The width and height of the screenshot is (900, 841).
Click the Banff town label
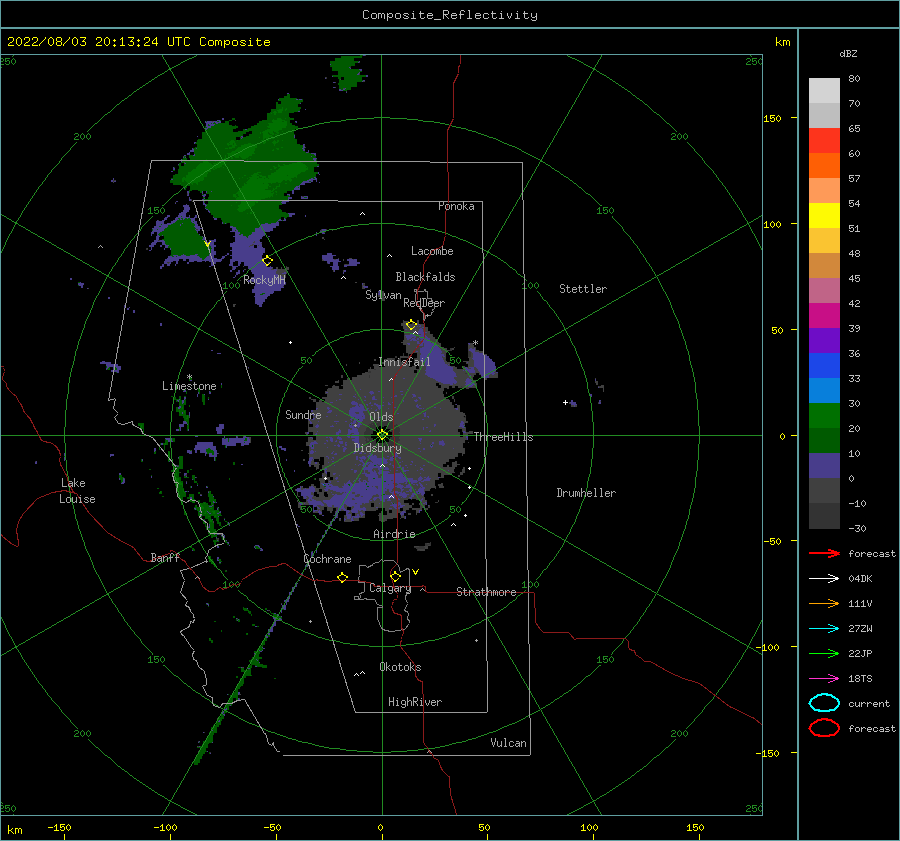pos(165,557)
